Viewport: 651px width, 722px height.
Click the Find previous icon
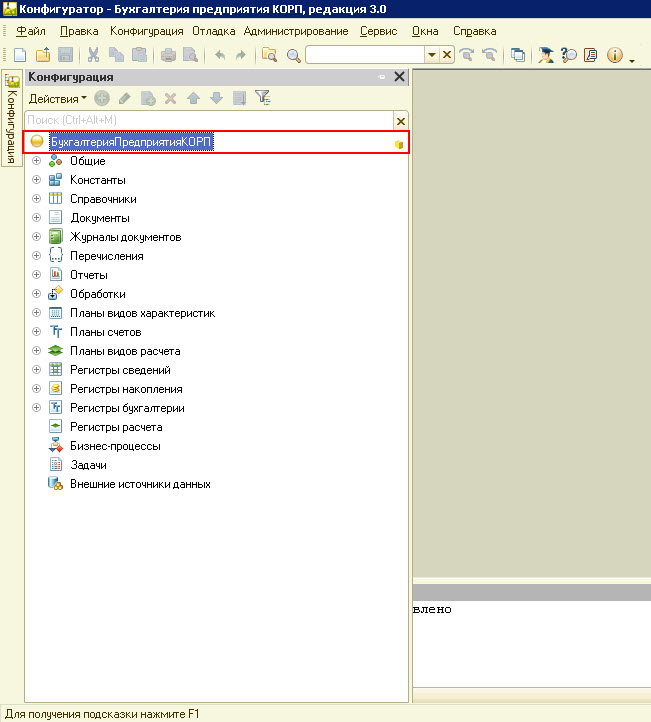point(489,55)
